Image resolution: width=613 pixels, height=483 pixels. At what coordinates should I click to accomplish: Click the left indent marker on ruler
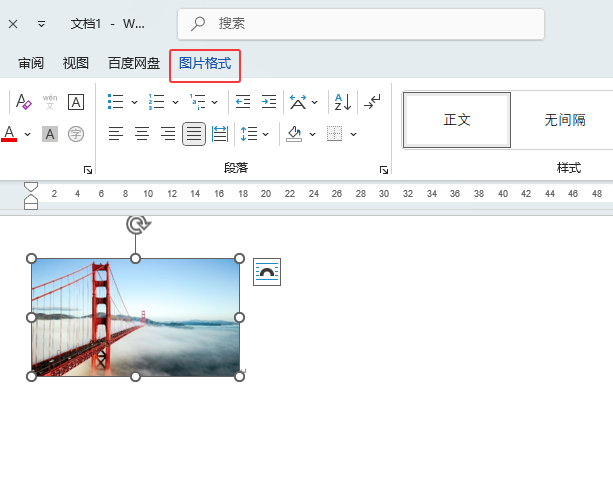point(31,206)
